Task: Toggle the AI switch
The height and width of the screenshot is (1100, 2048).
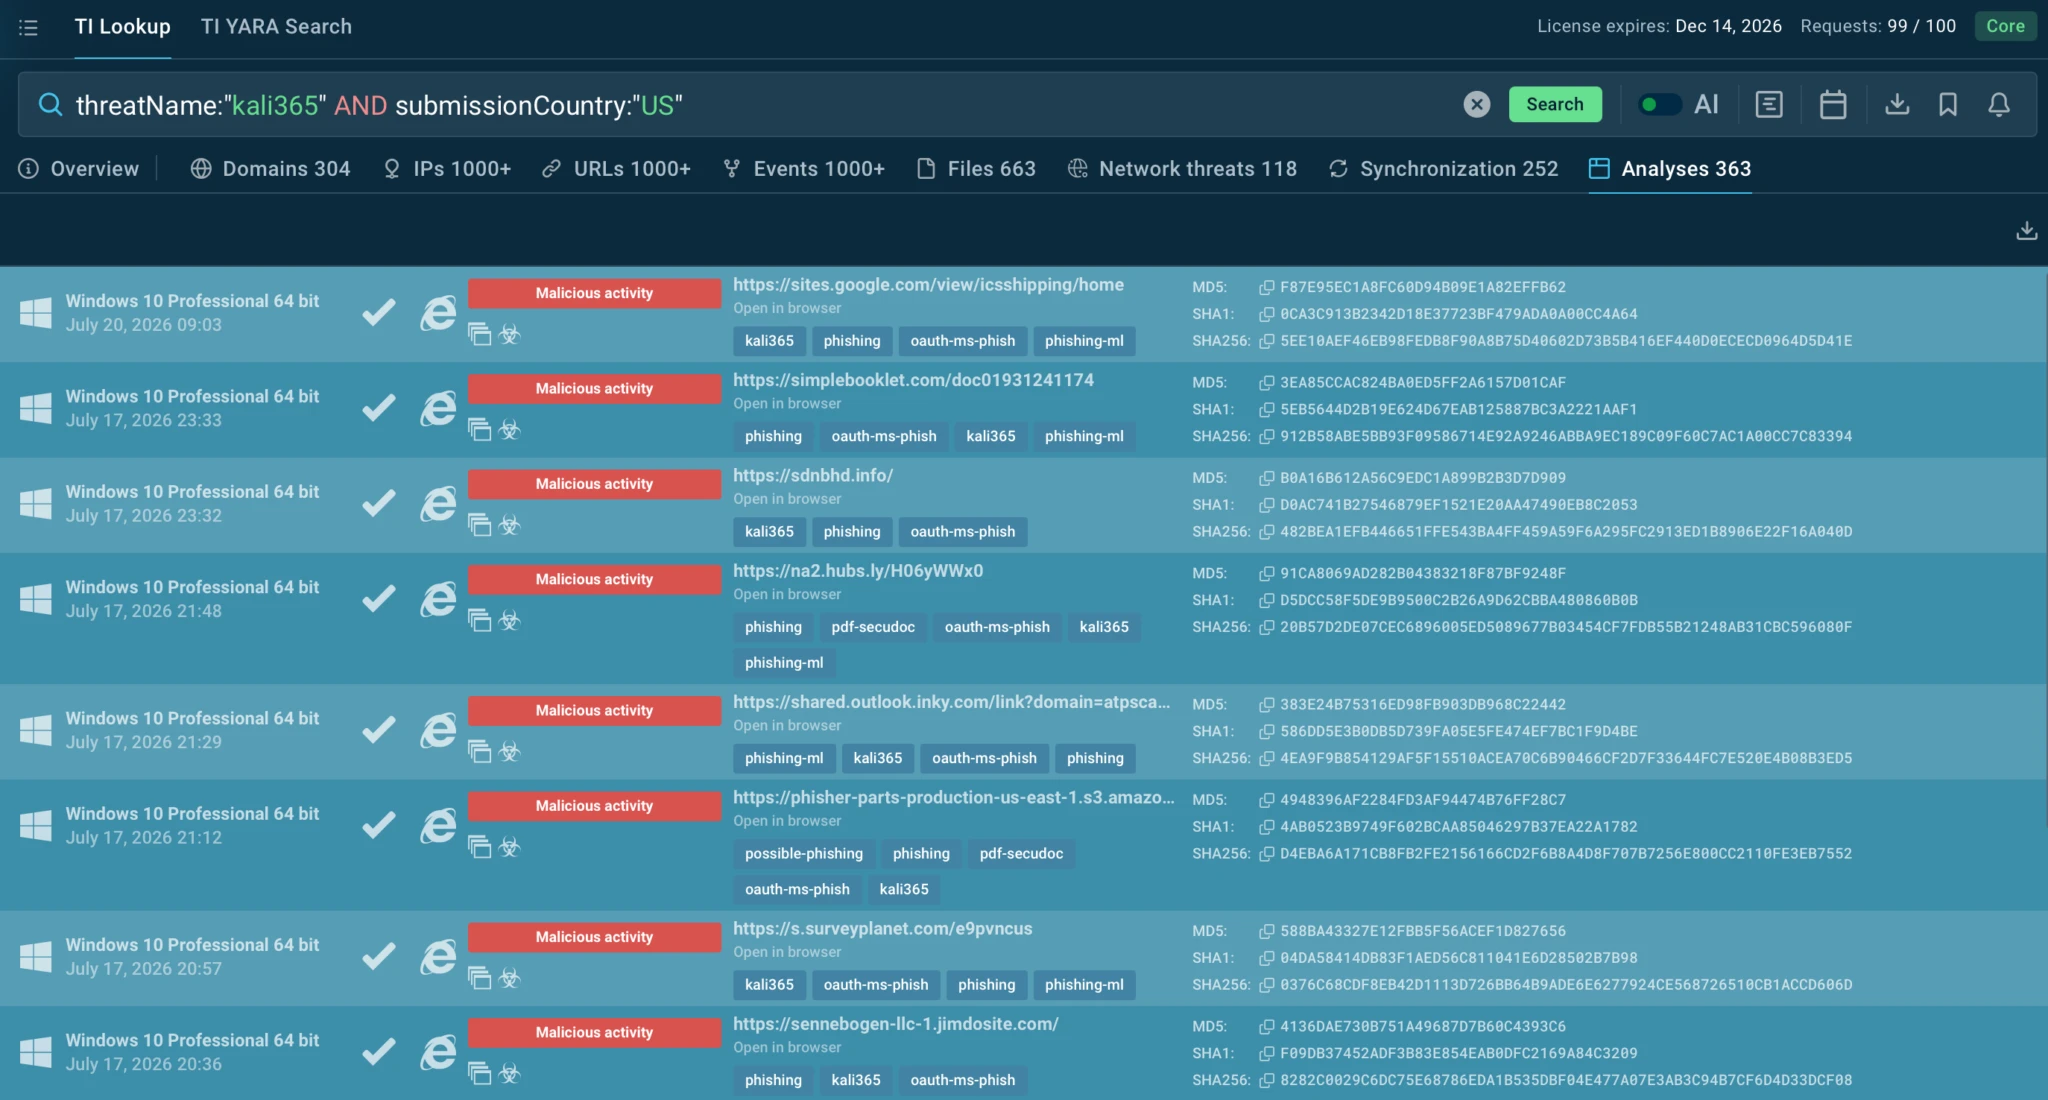Action: click(x=1659, y=104)
